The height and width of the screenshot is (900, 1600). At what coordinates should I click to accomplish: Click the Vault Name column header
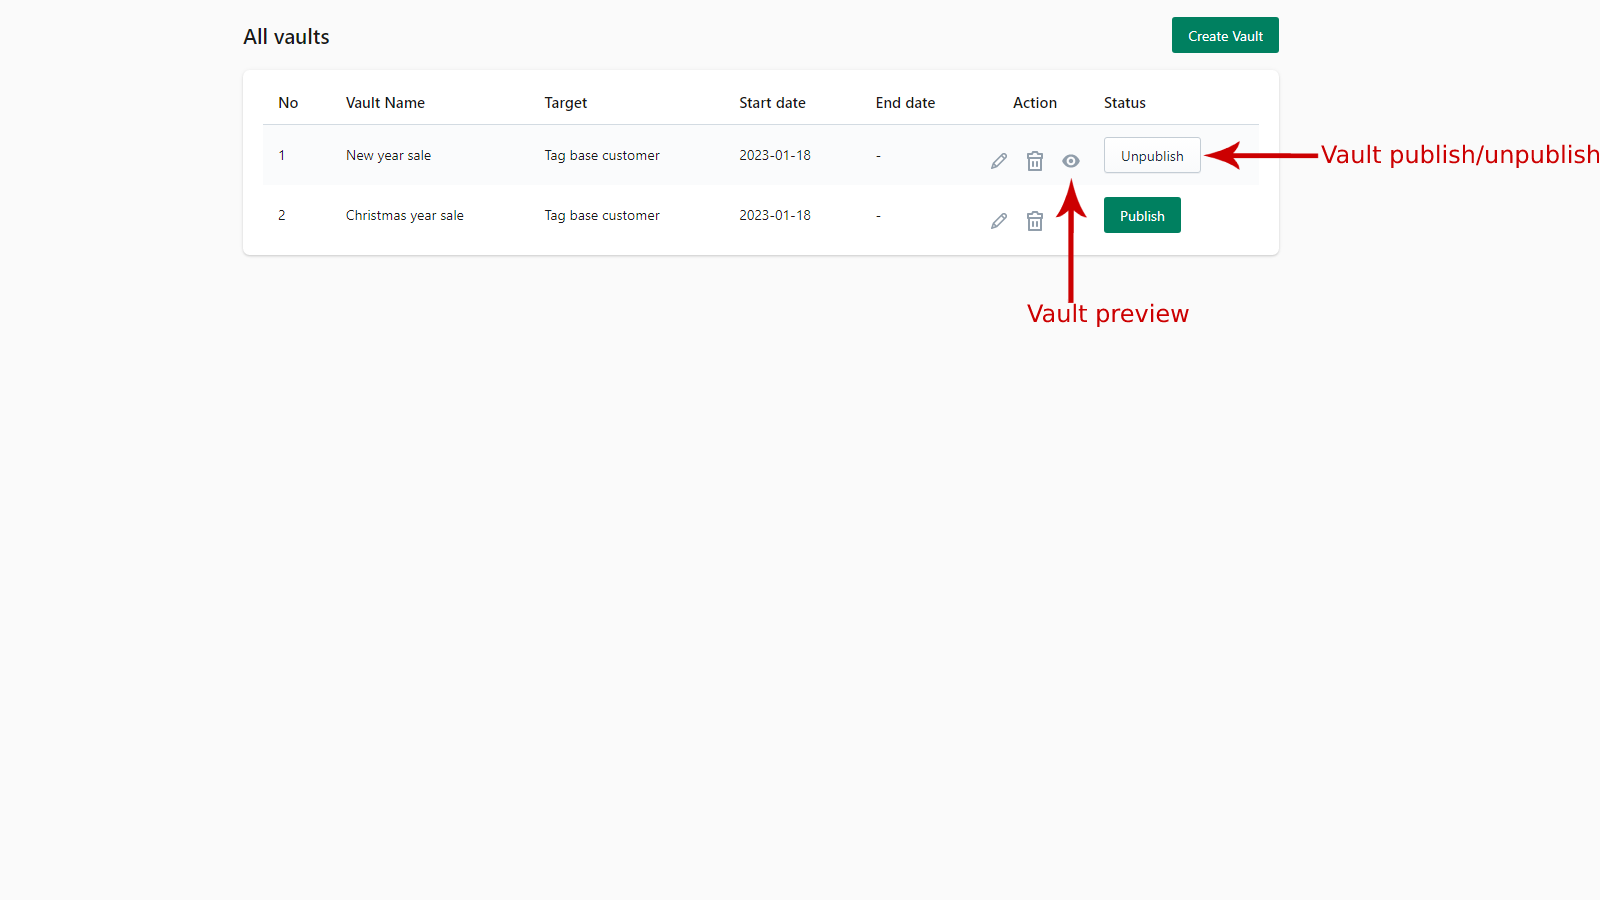pyautogui.click(x=385, y=103)
